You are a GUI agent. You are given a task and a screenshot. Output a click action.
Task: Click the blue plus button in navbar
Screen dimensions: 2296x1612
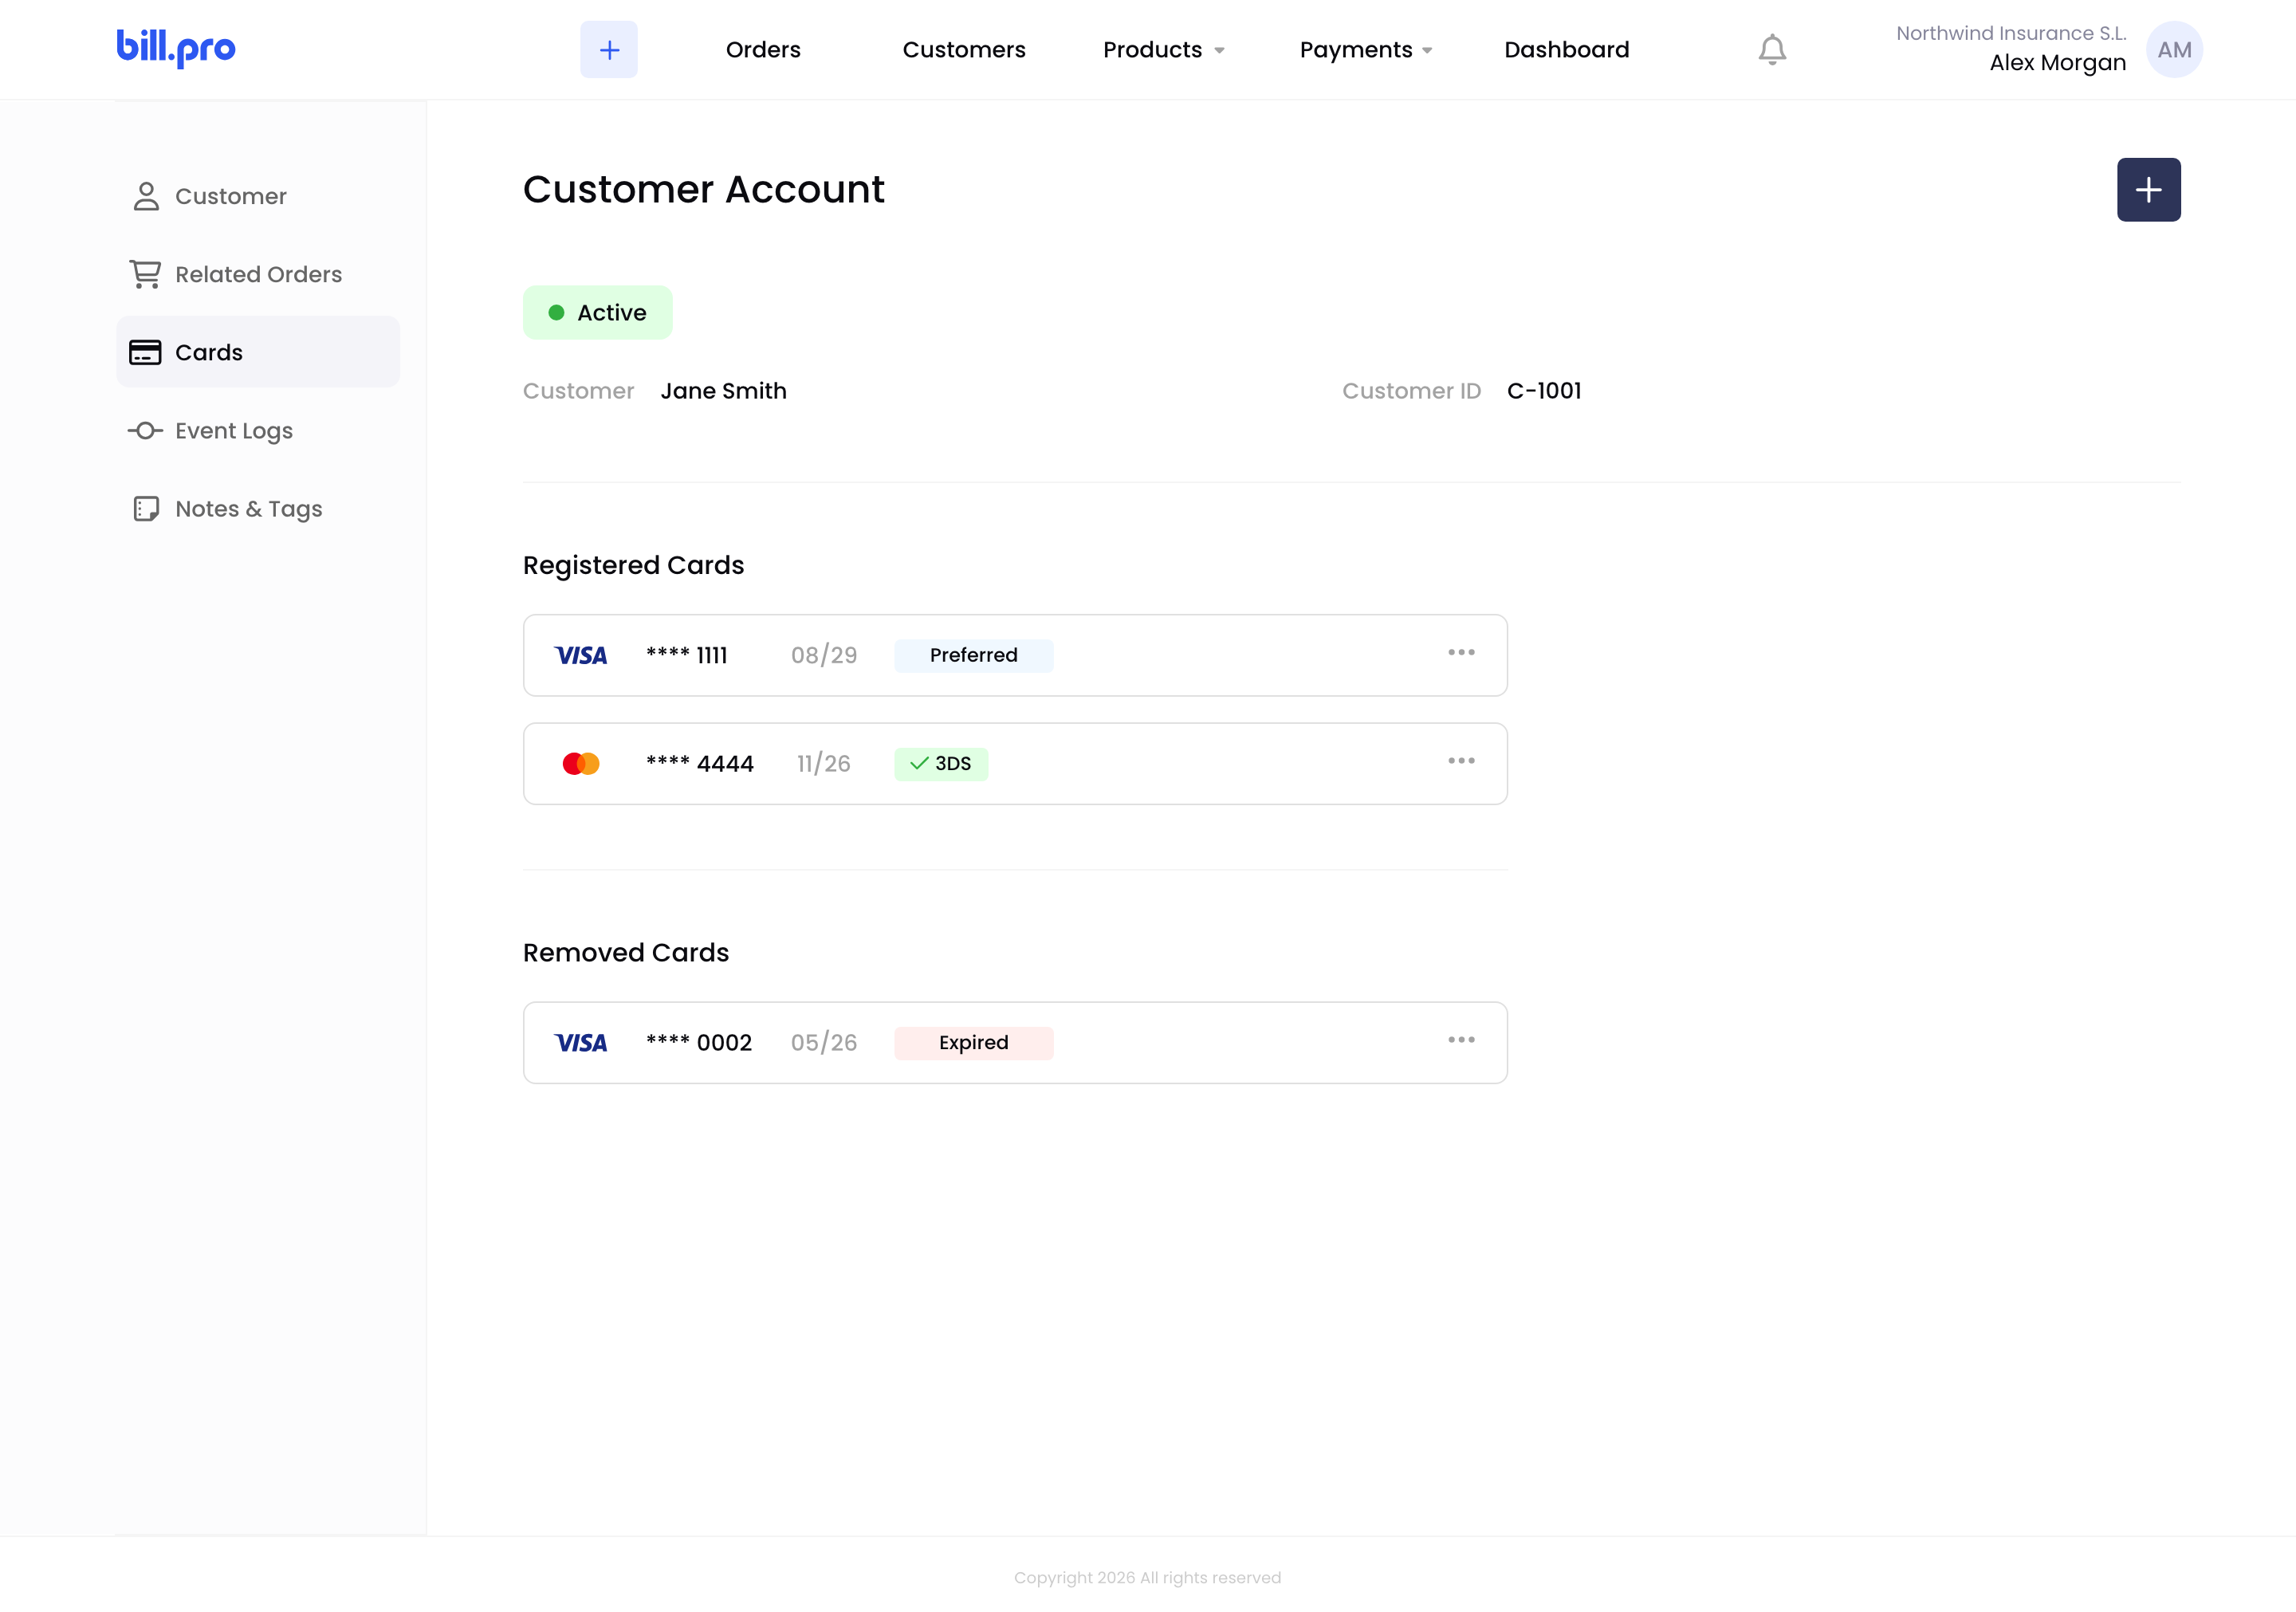pyautogui.click(x=609, y=50)
